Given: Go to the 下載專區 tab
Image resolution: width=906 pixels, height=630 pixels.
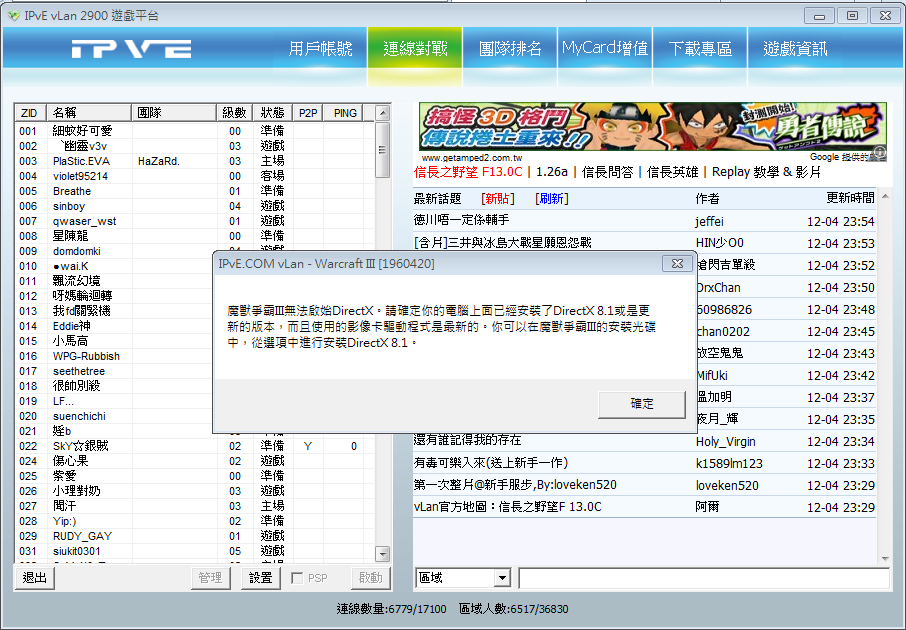Looking at the screenshot, I should click(700, 49).
